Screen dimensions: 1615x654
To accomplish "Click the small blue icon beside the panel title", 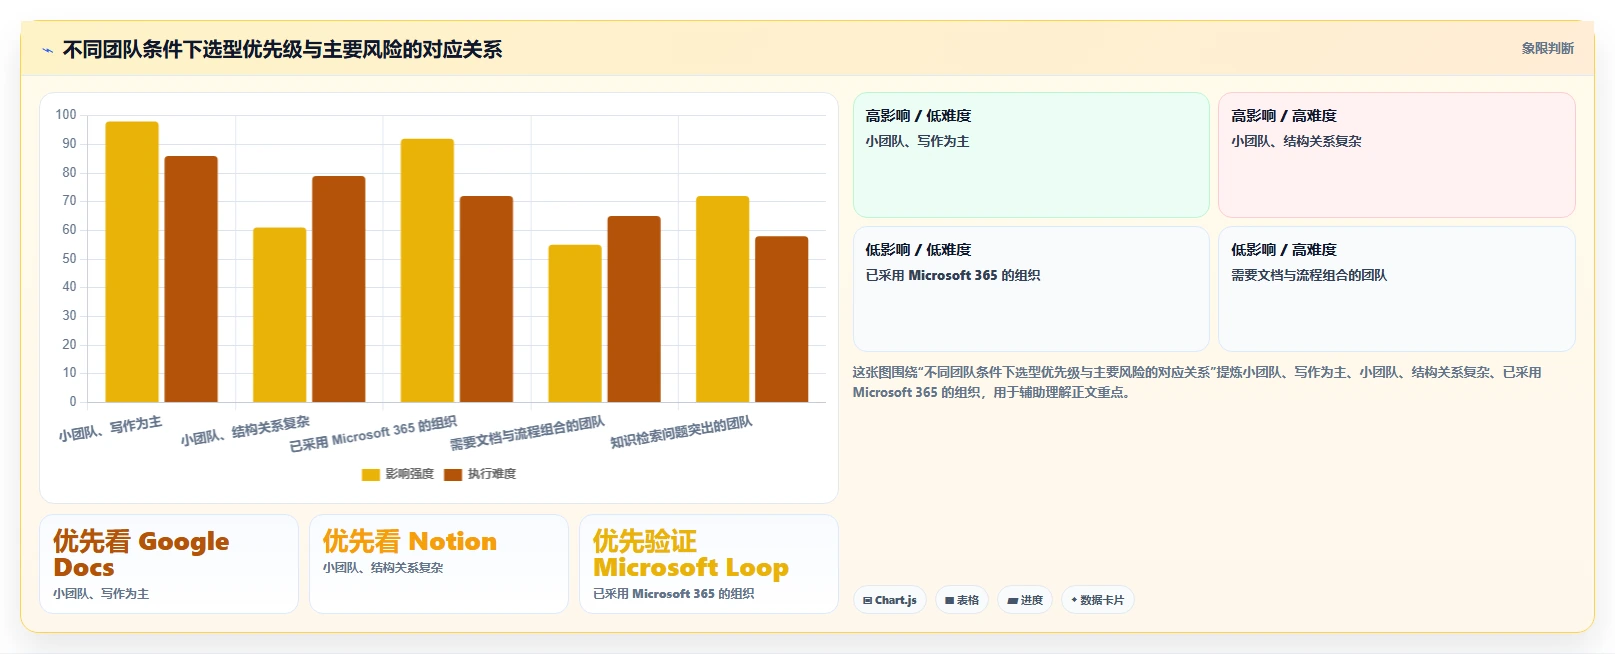I will tap(47, 50).
